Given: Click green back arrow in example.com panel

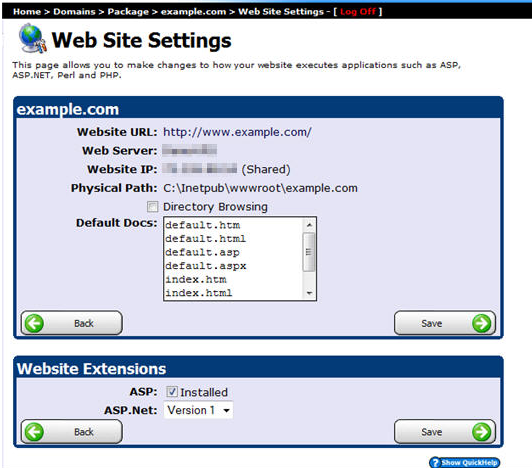Looking at the screenshot, I should (x=35, y=323).
